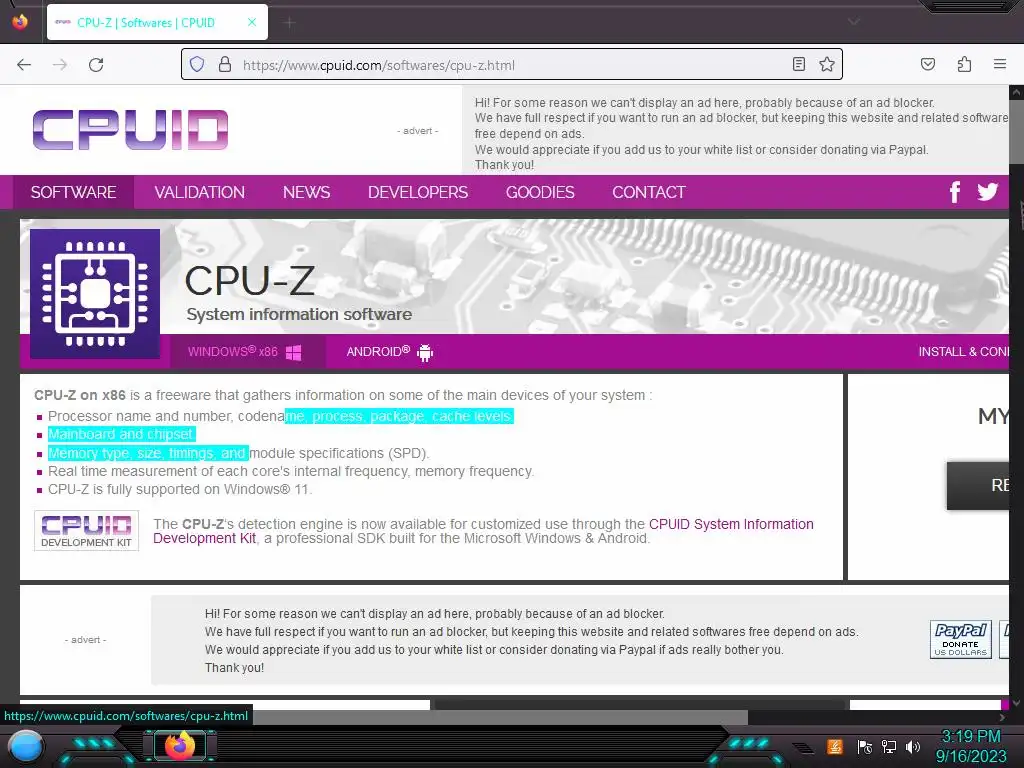Click the vertical page scrollbar thumb

[1016, 133]
